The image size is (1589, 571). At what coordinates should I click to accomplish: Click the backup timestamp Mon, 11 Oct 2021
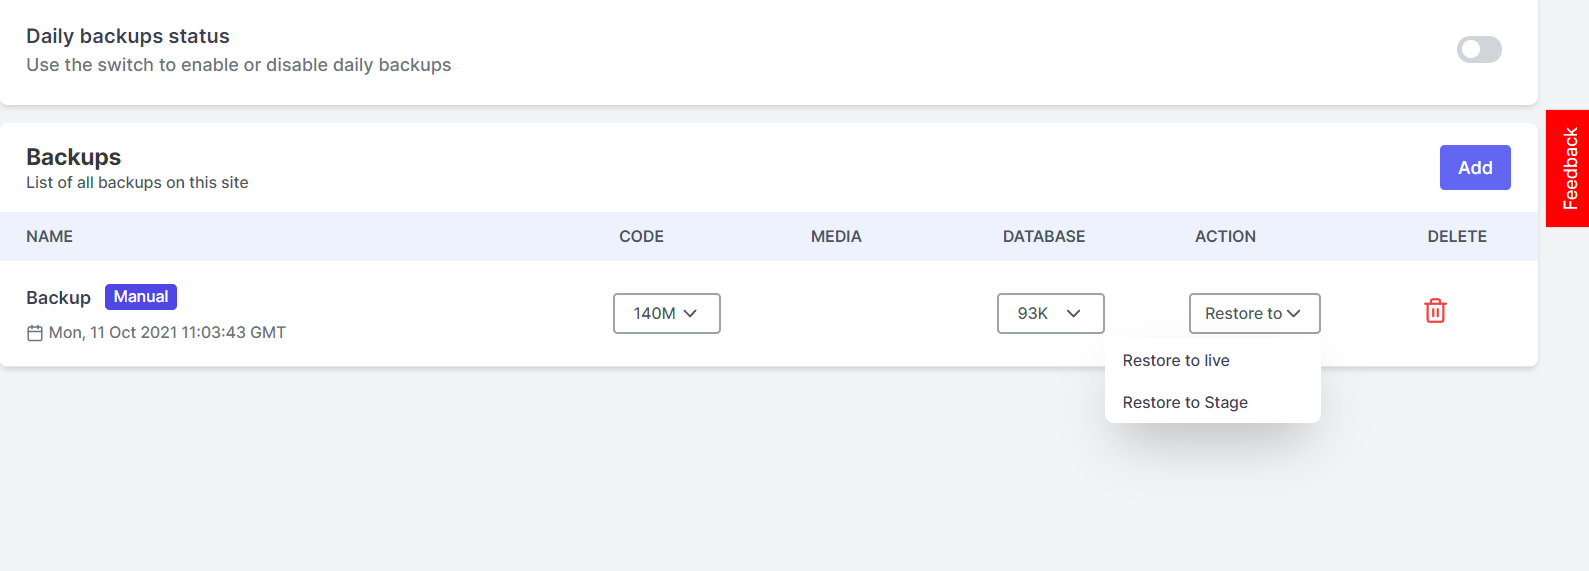[167, 332]
